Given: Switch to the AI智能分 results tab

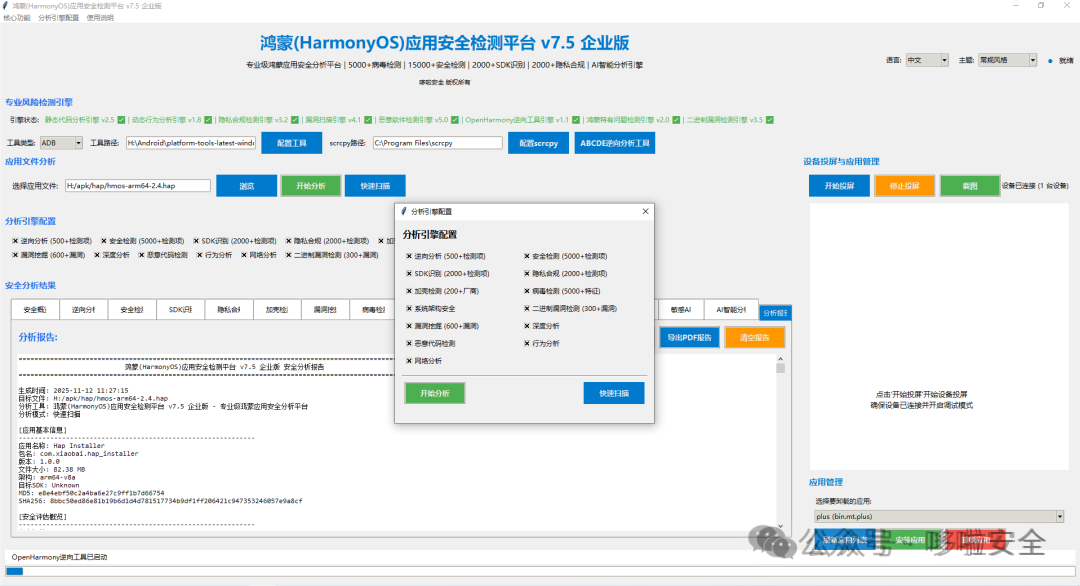Looking at the screenshot, I should (x=731, y=310).
